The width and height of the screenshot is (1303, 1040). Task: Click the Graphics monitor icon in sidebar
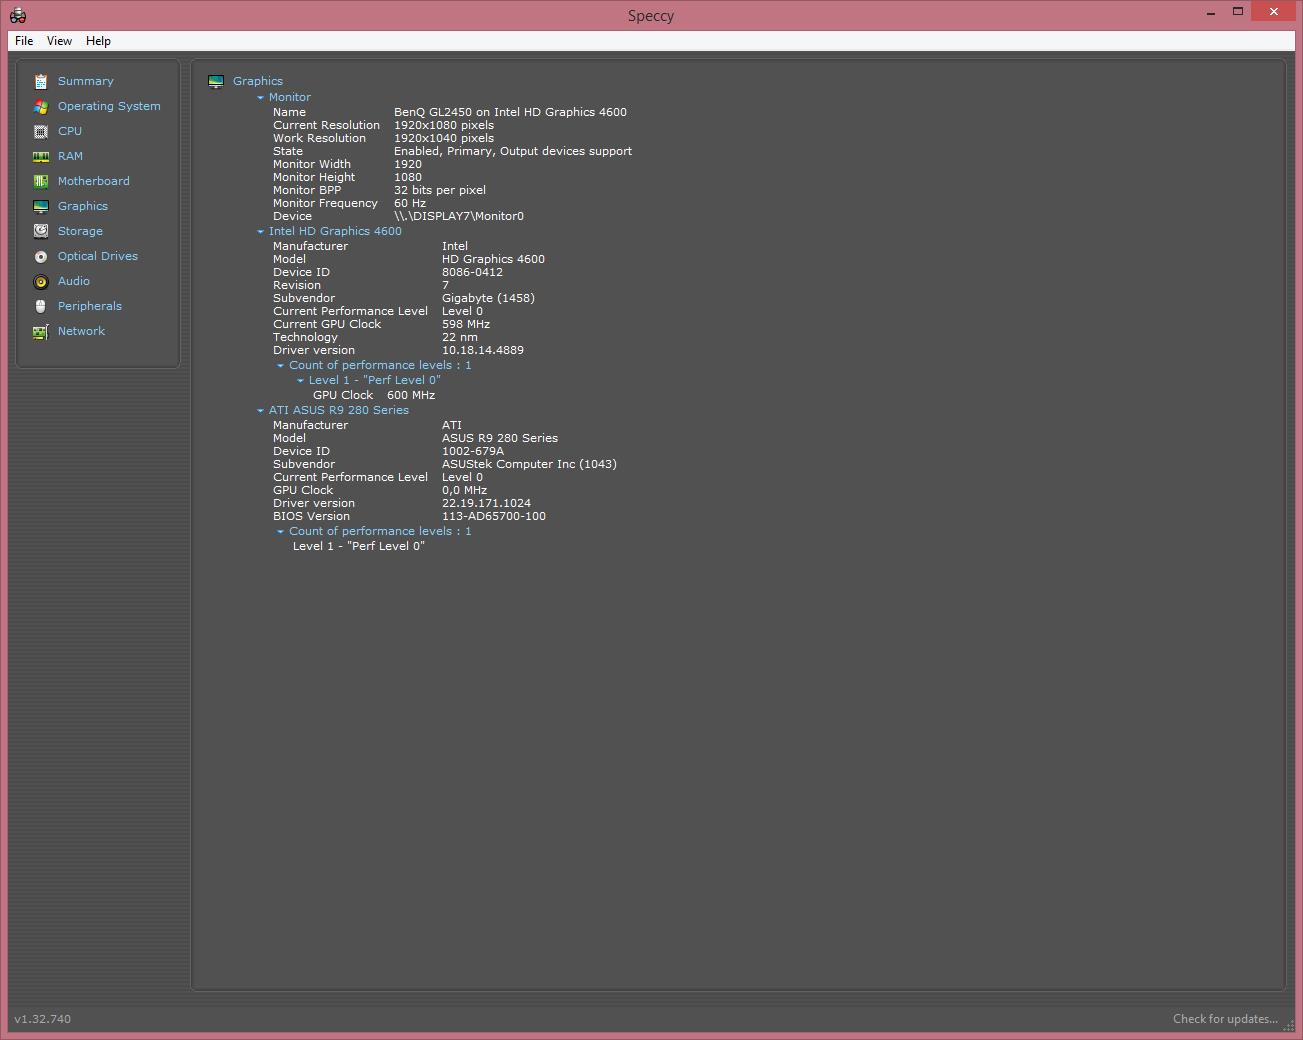coord(40,206)
